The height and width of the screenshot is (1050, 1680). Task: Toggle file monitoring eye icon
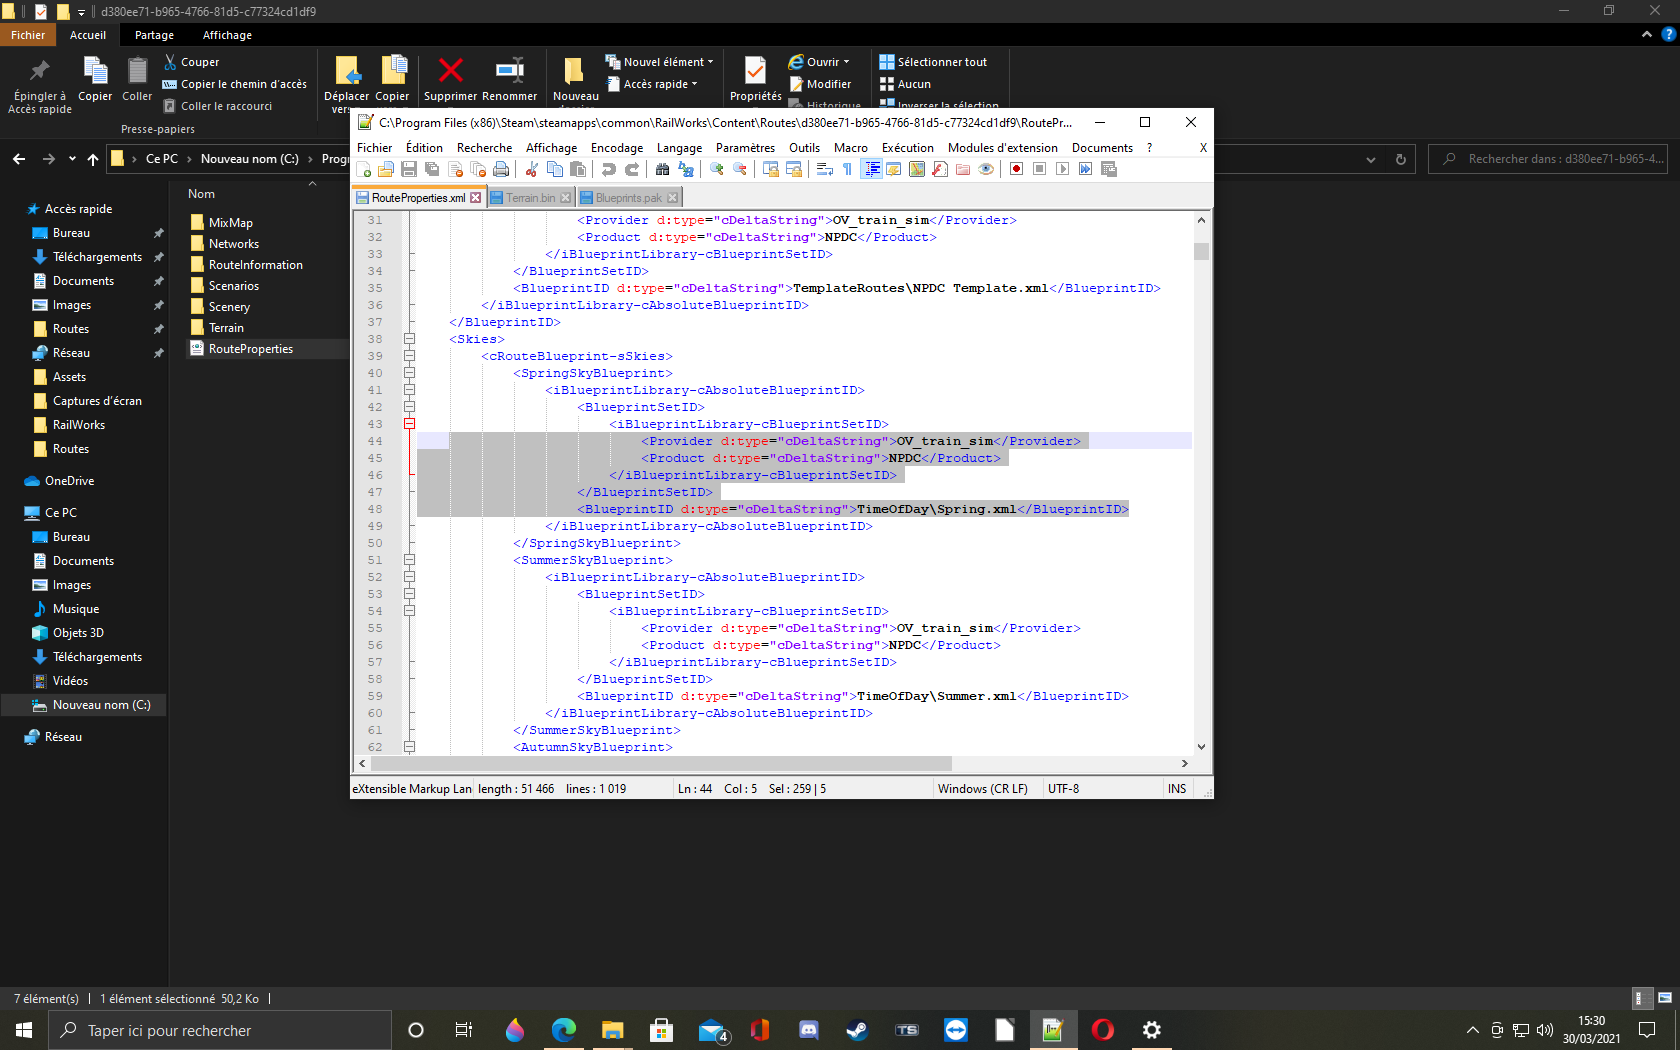click(986, 169)
